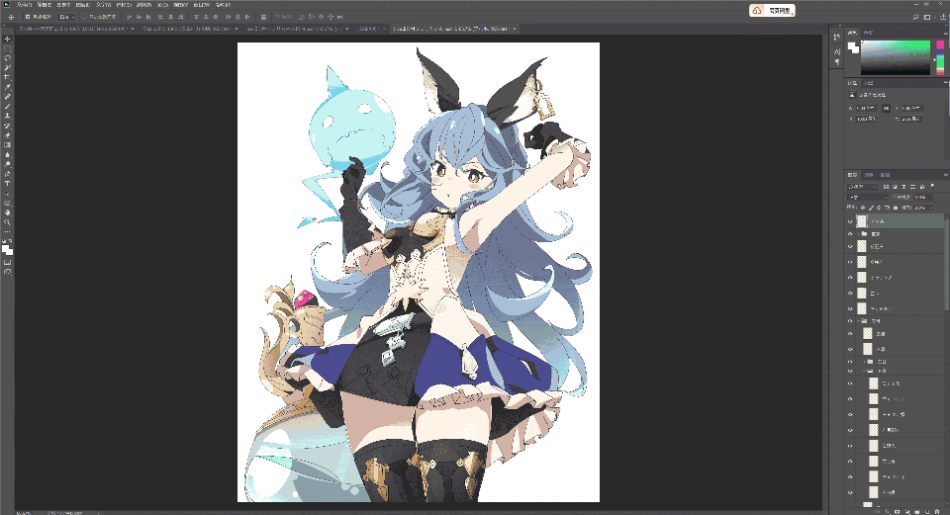The height and width of the screenshot is (515, 950).
Task: Open the layer filter kind dropdown
Action: tap(862, 187)
